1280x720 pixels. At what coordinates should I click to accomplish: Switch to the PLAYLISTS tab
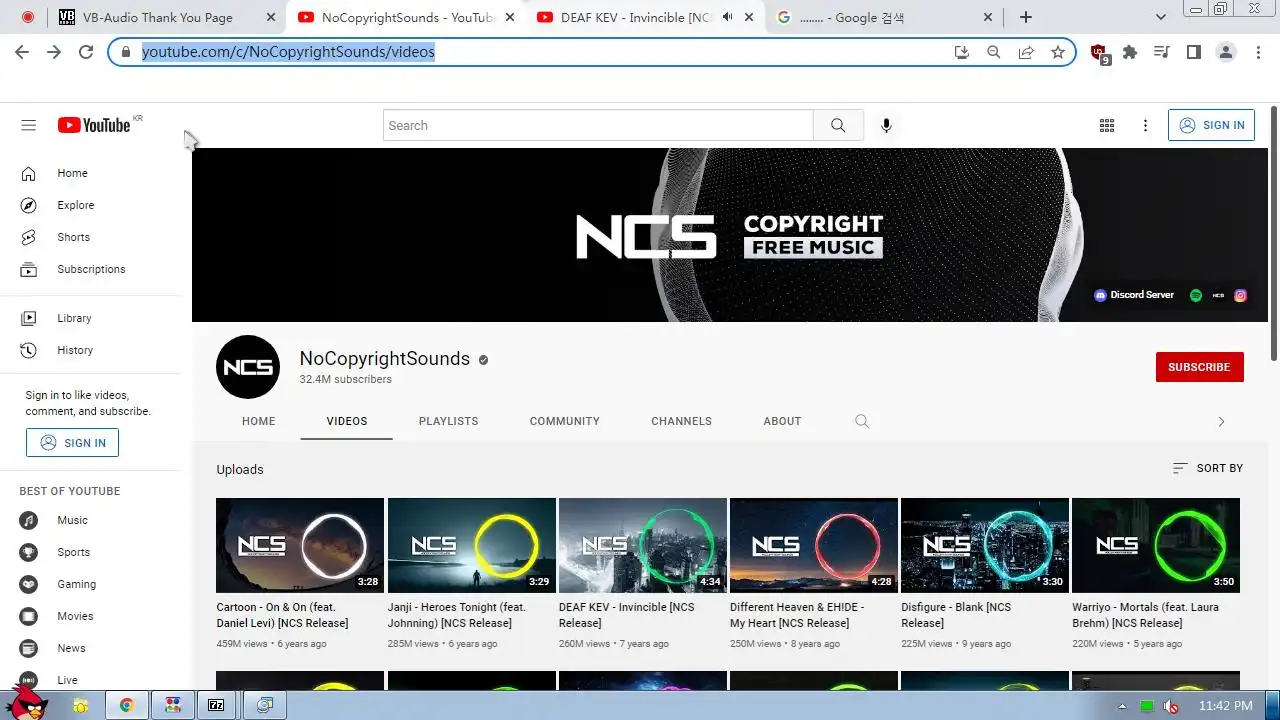coord(449,421)
